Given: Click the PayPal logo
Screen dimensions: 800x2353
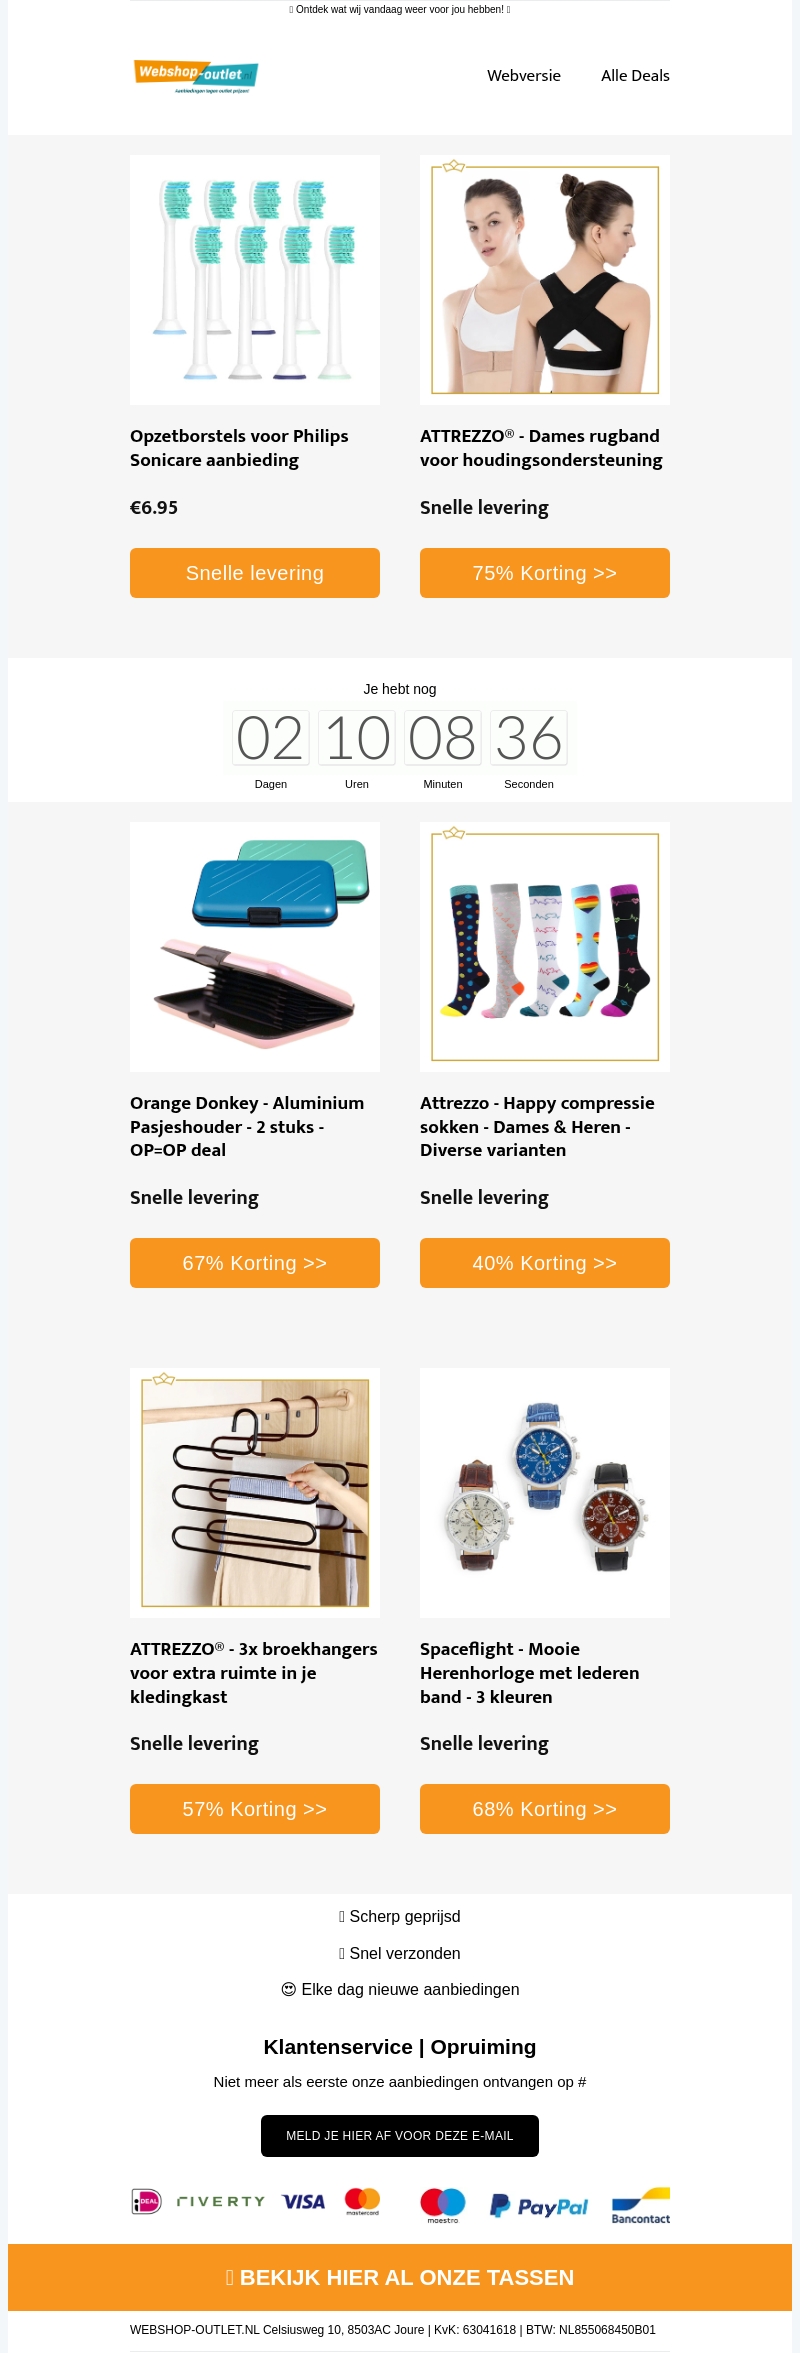Looking at the screenshot, I should (539, 2205).
